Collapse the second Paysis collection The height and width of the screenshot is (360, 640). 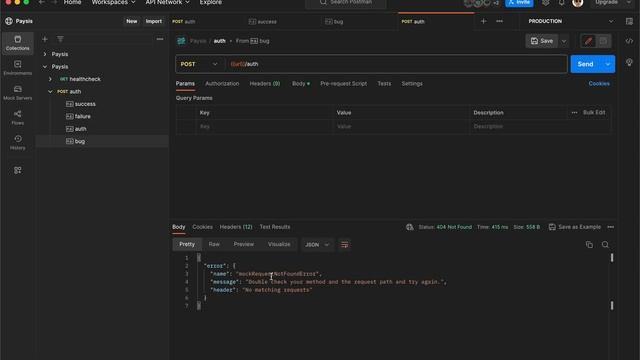tap(45, 67)
